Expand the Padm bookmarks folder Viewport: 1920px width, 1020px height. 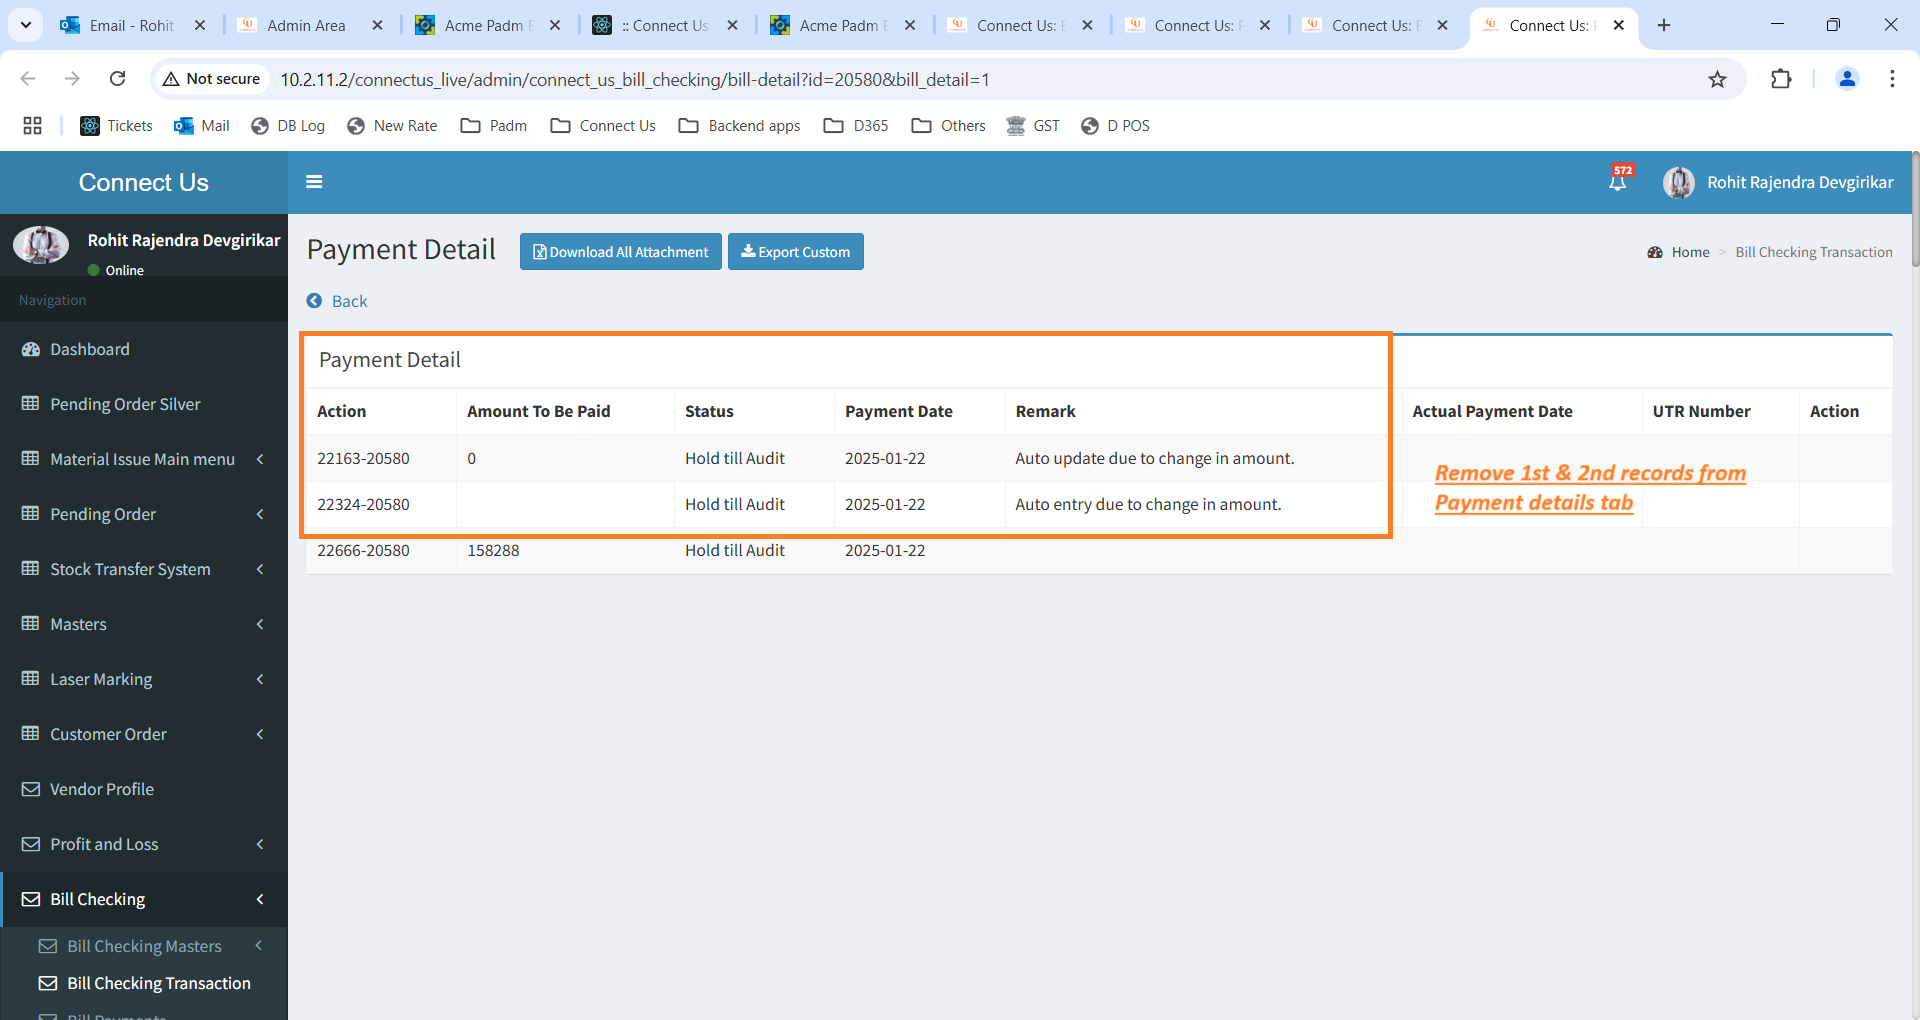click(494, 125)
